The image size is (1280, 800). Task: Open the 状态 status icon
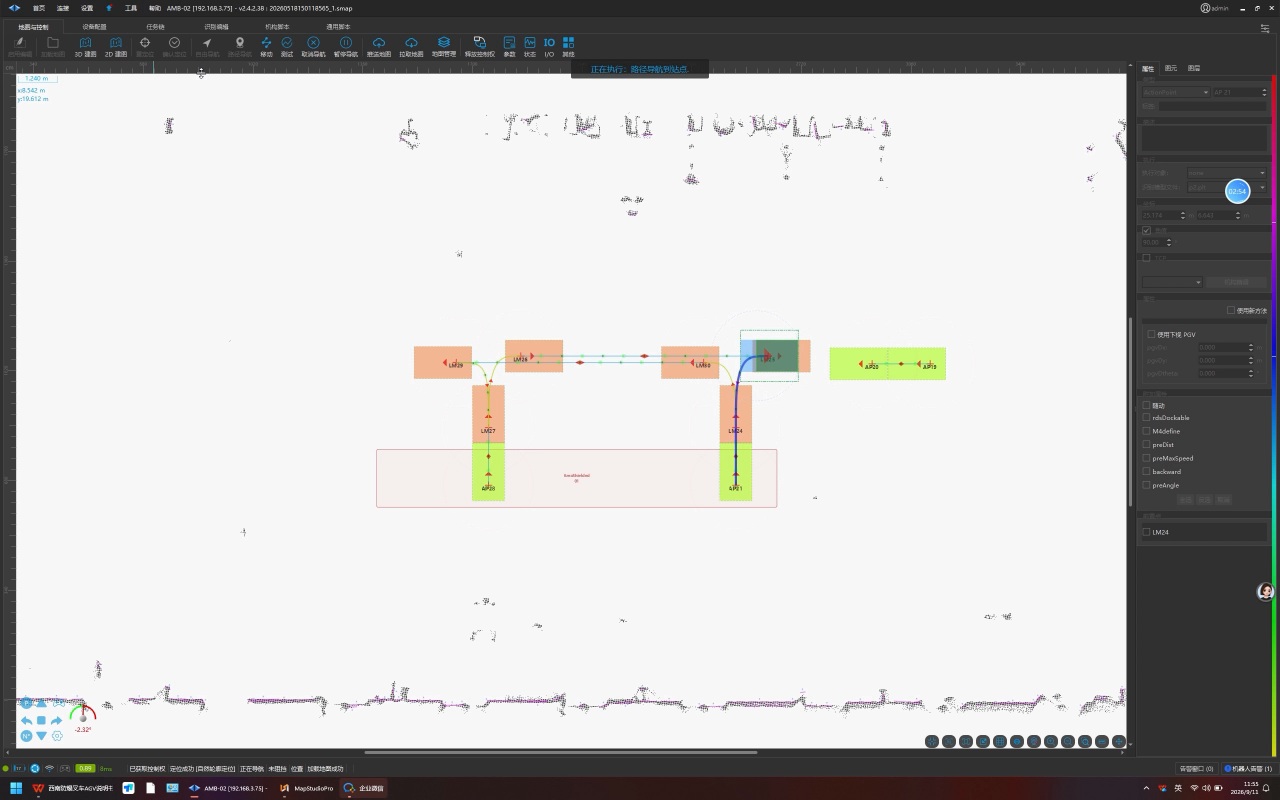[x=530, y=47]
